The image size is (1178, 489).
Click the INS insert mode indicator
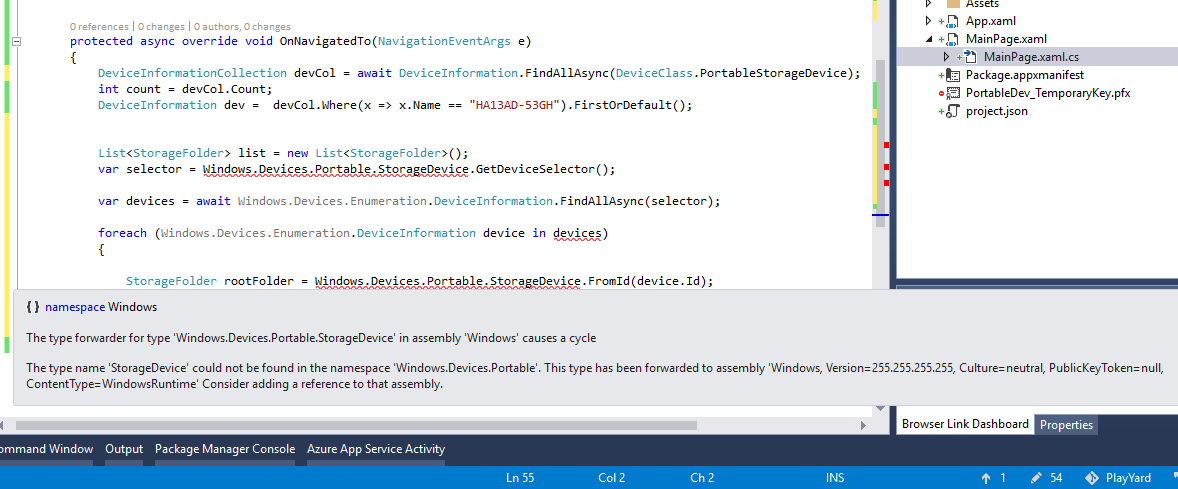click(x=835, y=478)
